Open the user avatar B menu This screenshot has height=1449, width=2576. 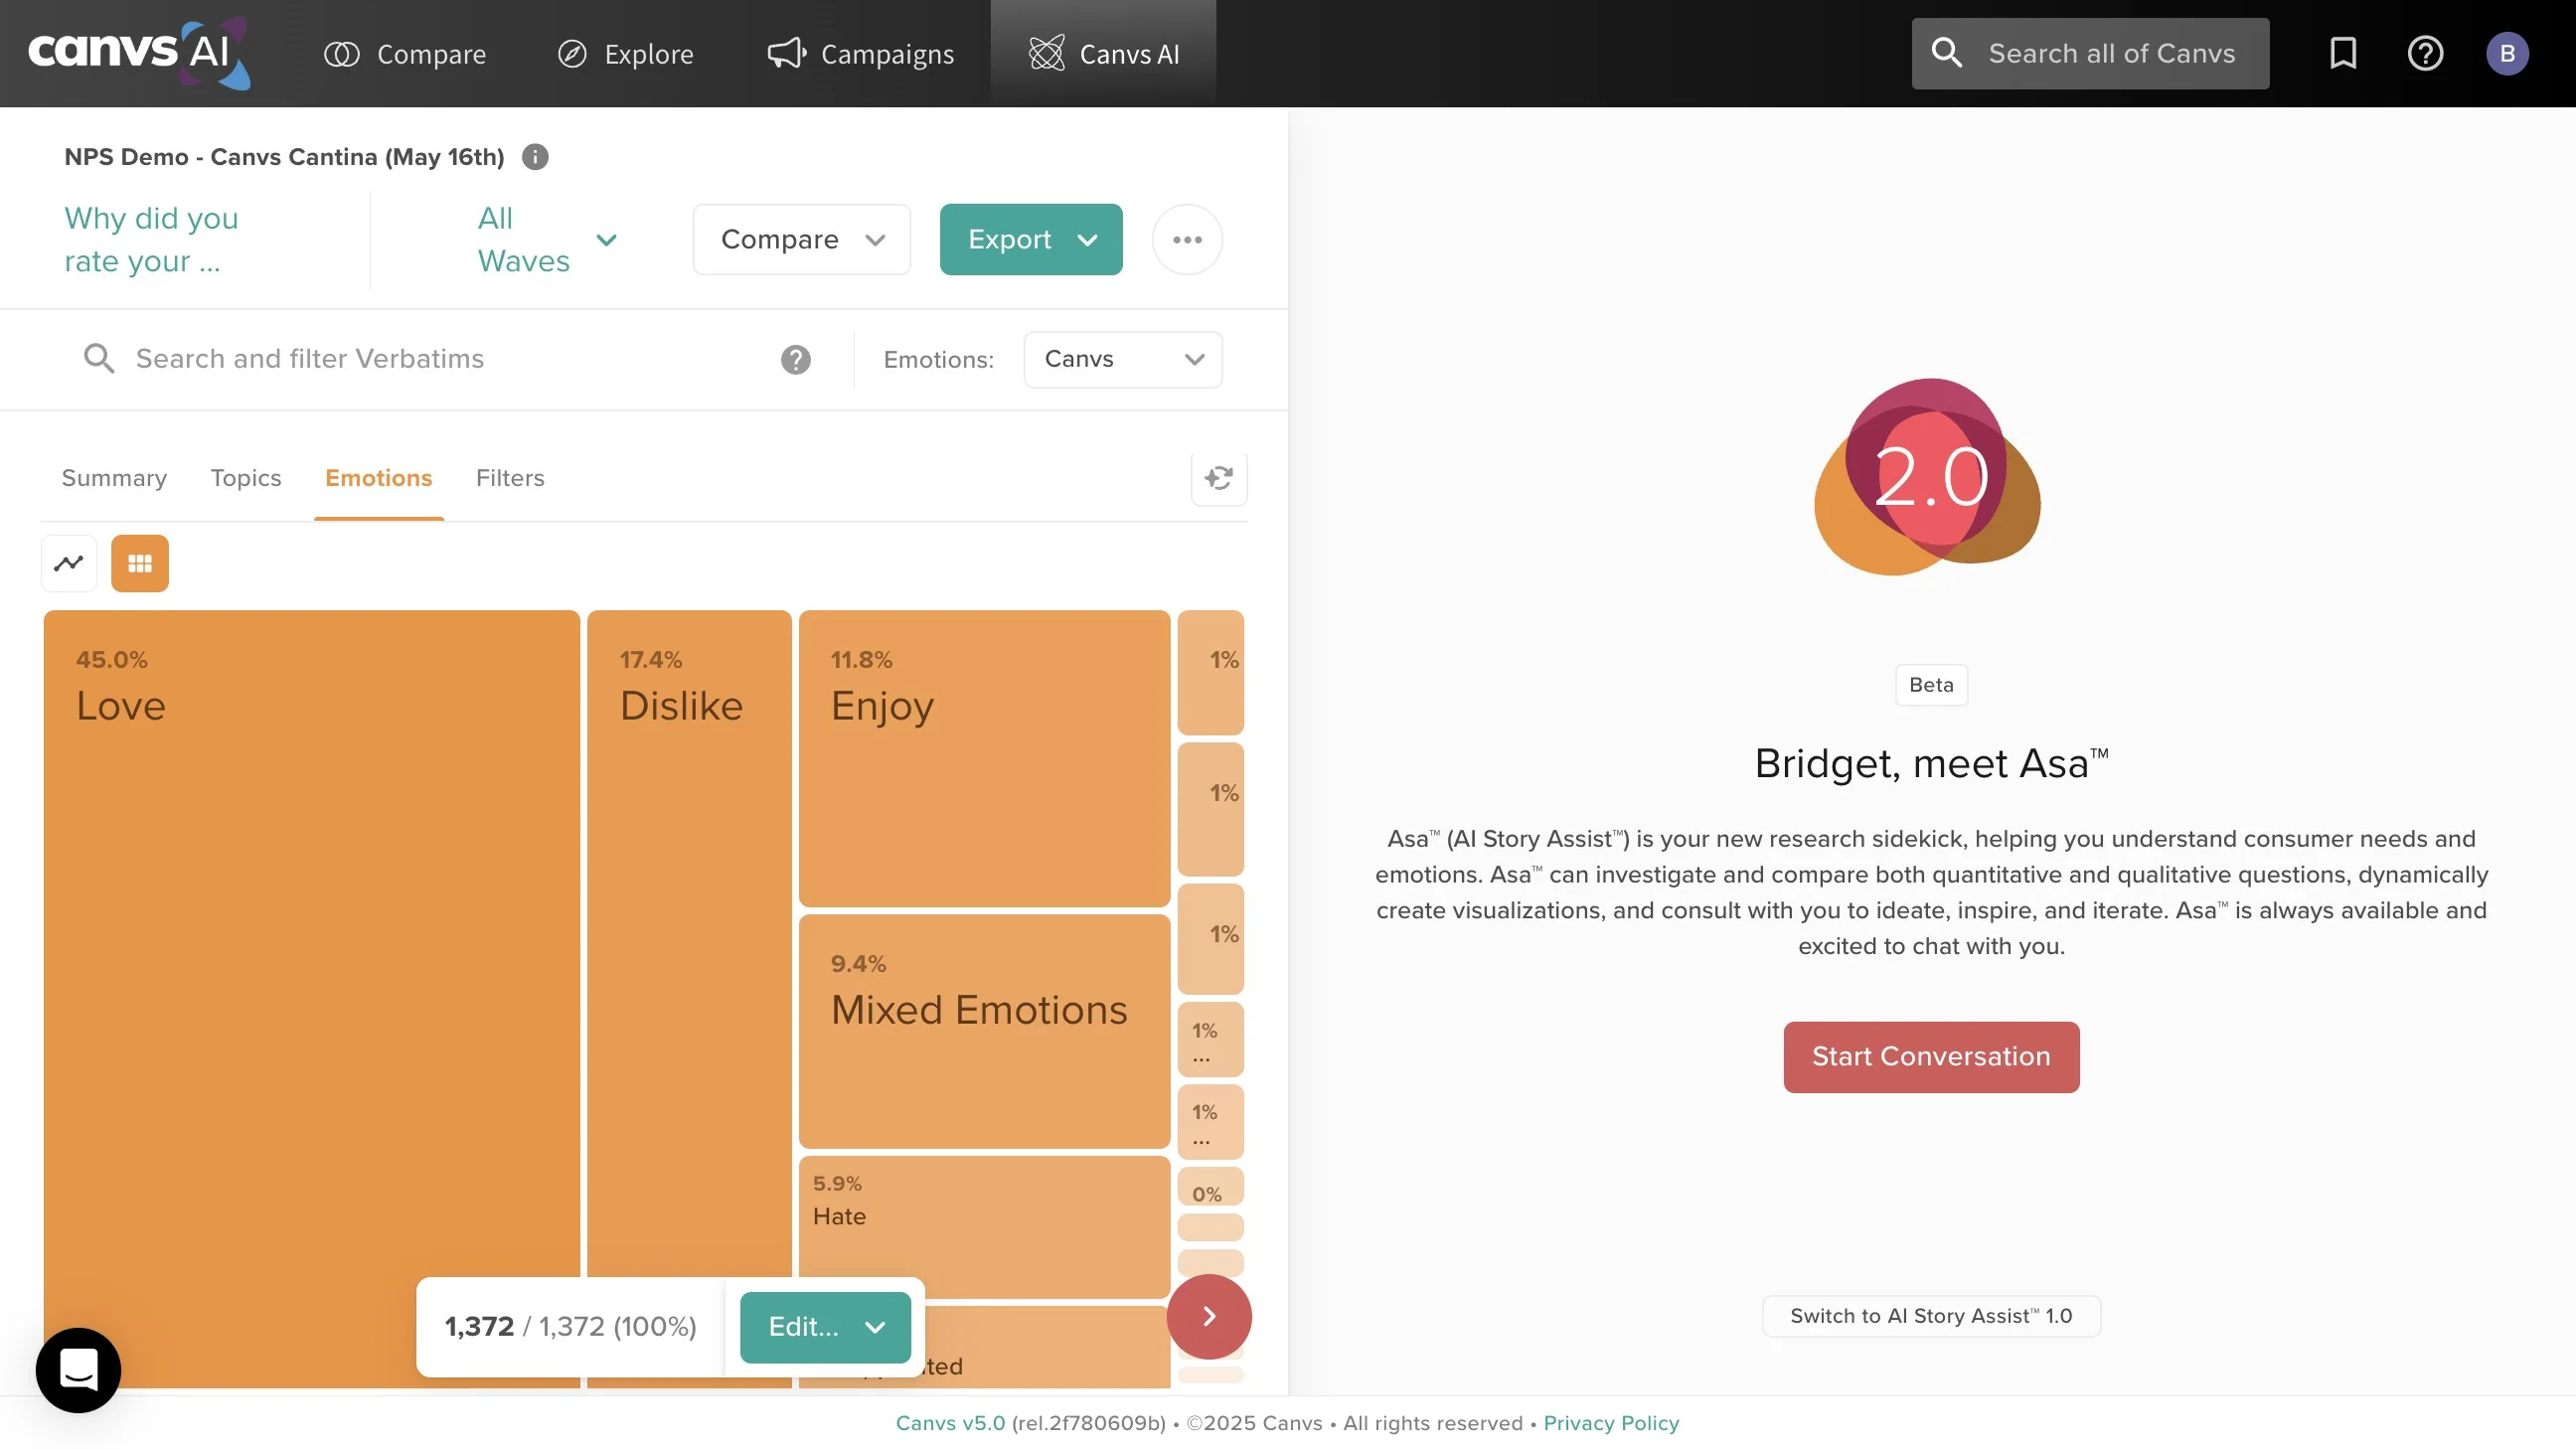coord(2507,53)
